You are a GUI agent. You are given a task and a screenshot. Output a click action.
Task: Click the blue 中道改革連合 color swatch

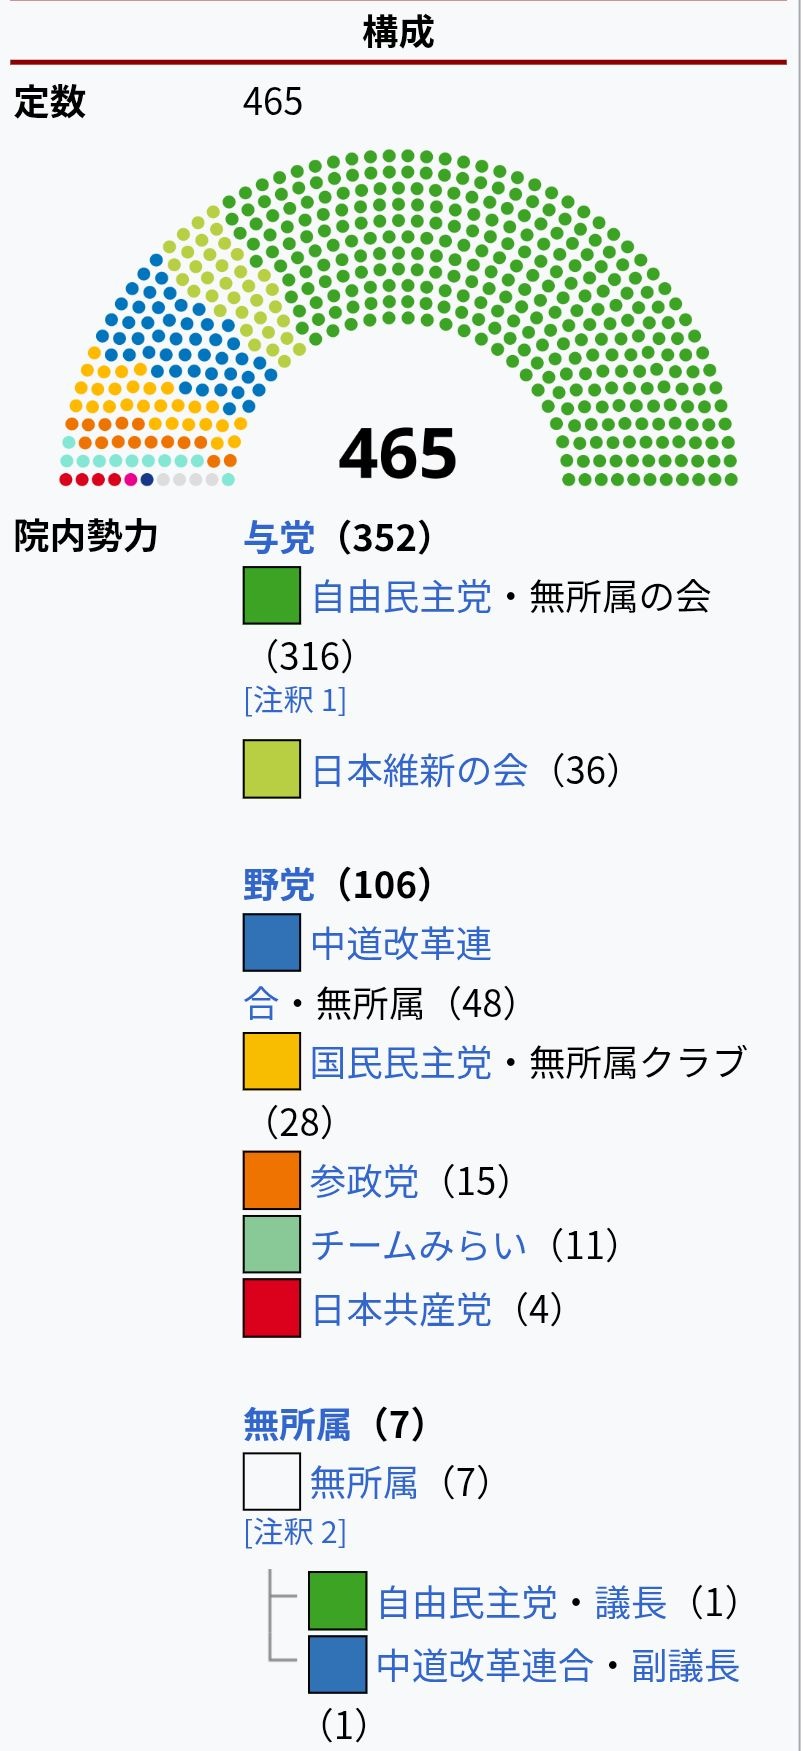coord(272,943)
